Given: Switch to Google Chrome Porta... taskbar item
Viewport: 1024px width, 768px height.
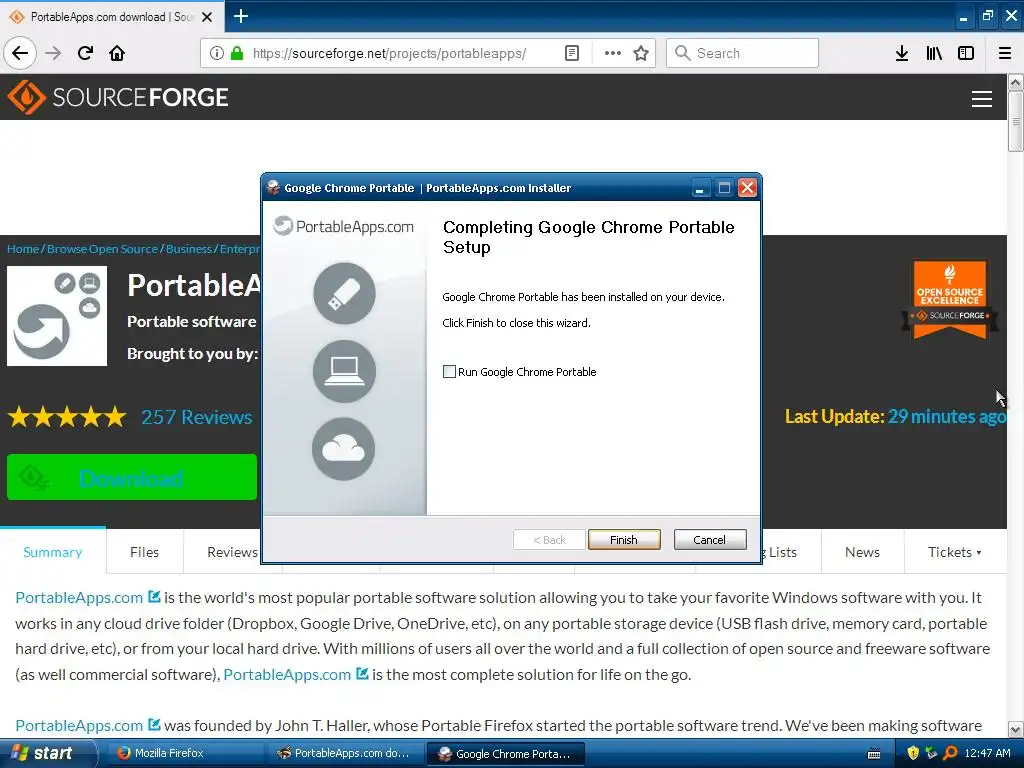Looking at the screenshot, I should coord(505,754).
